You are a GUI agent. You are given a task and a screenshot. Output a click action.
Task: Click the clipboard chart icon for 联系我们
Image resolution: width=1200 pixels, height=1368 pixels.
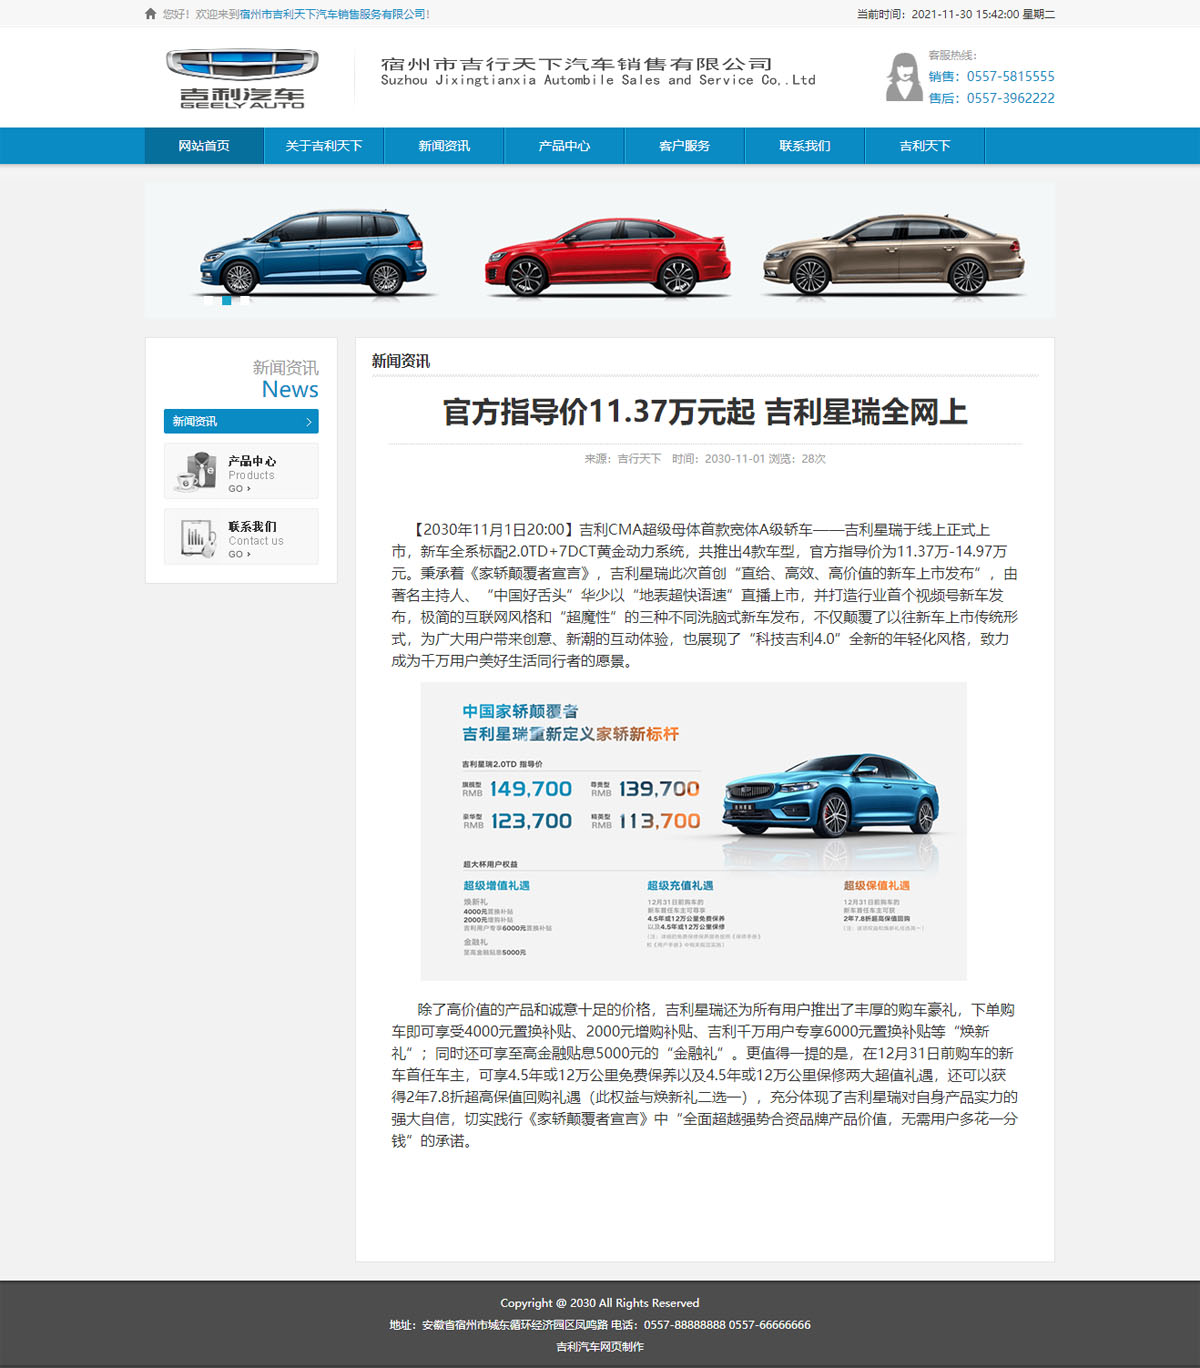pyautogui.click(x=198, y=537)
